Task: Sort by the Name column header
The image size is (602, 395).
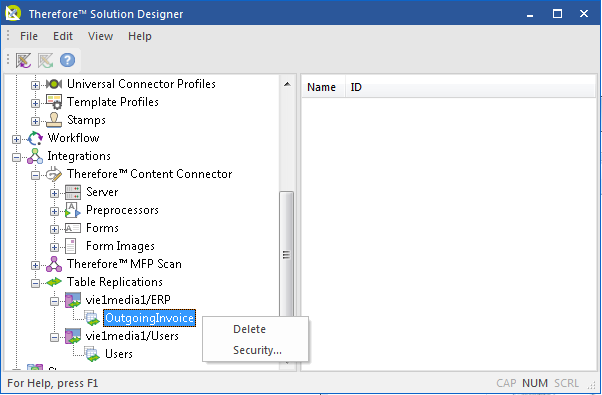Action: [323, 87]
